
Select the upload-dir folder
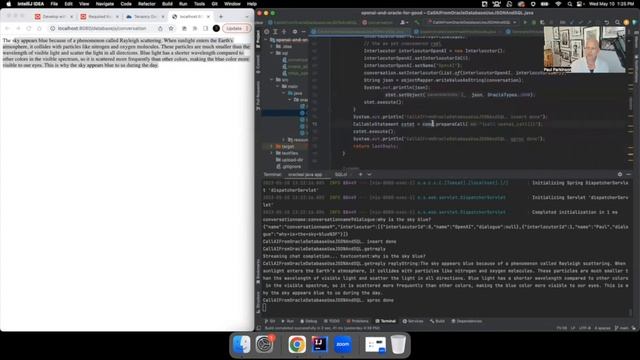289,160
